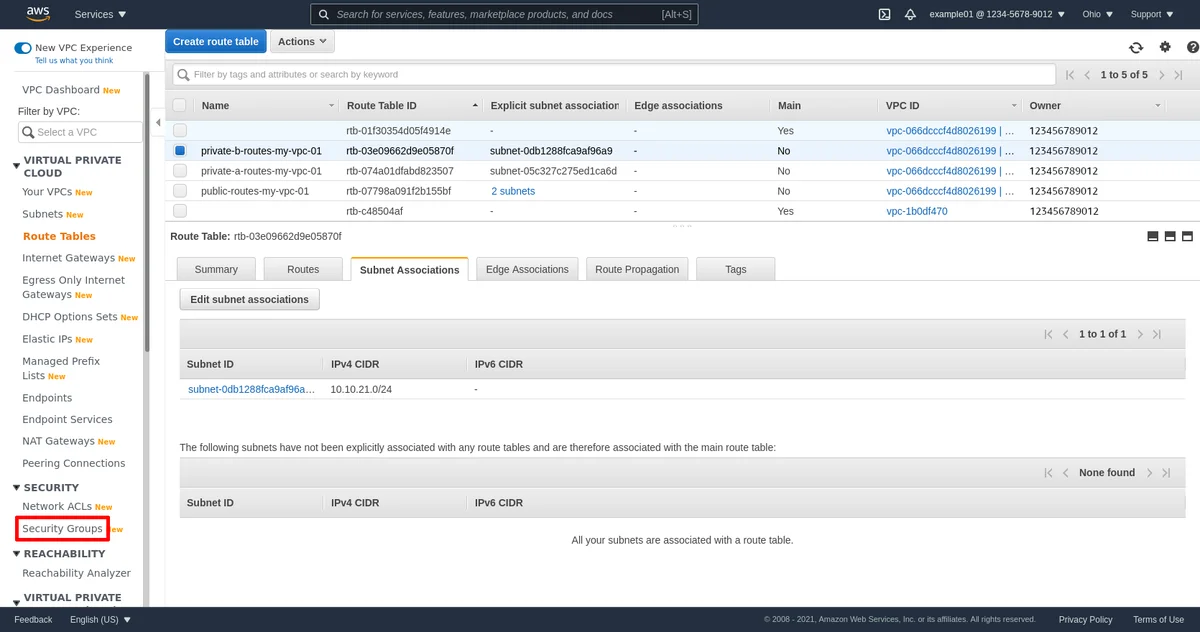This screenshot has height=632, width=1200.
Task: Open the Actions dropdown menu
Action: [302, 42]
